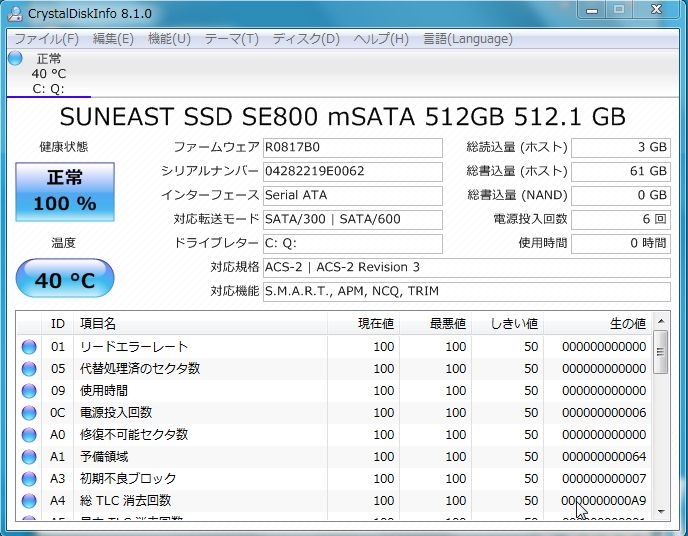688x536 pixels.
Task: Open the 編集(E) menu
Action: pyautogui.click(x=113, y=39)
